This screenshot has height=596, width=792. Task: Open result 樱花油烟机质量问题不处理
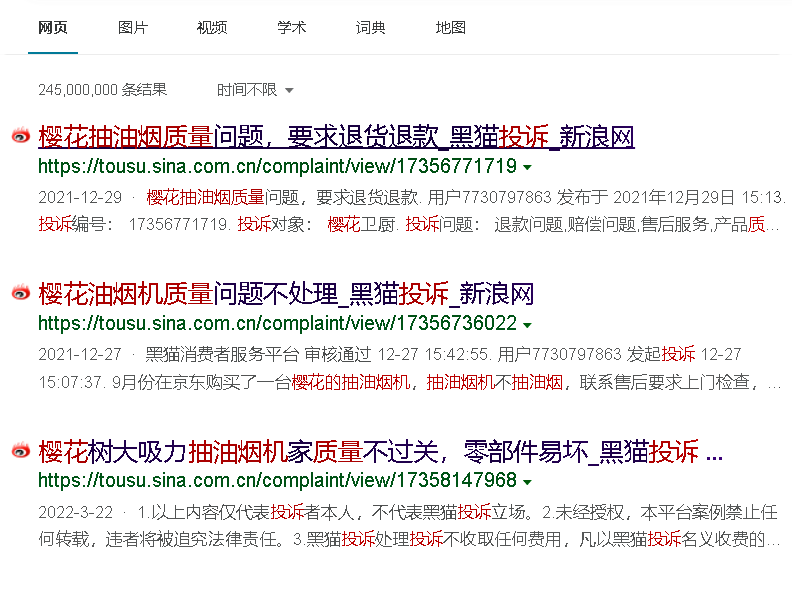click(286, 294)
